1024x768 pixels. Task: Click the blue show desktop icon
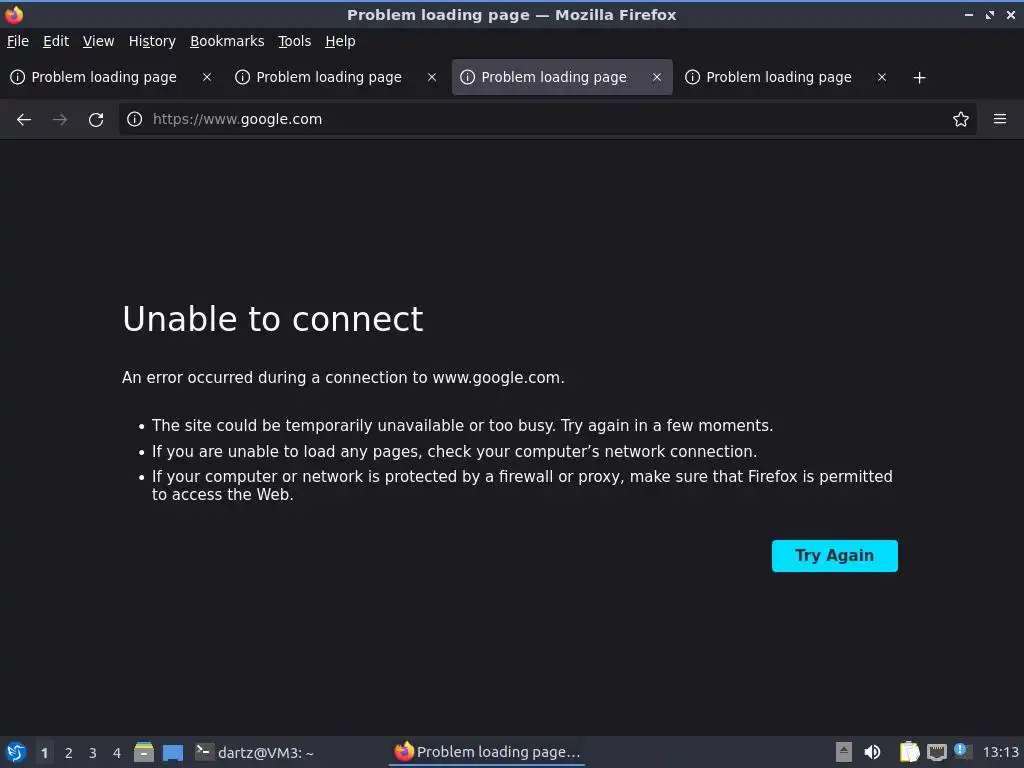point(173,752)
